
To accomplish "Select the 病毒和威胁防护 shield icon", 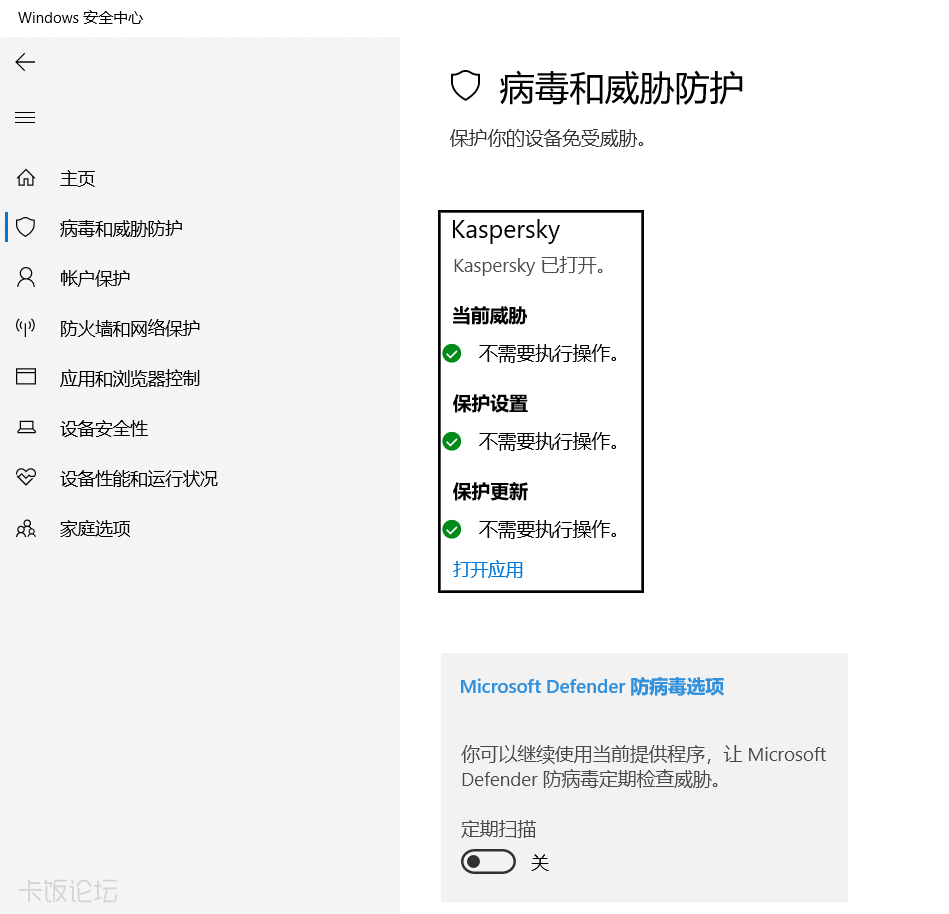I will tap(26, 227).
